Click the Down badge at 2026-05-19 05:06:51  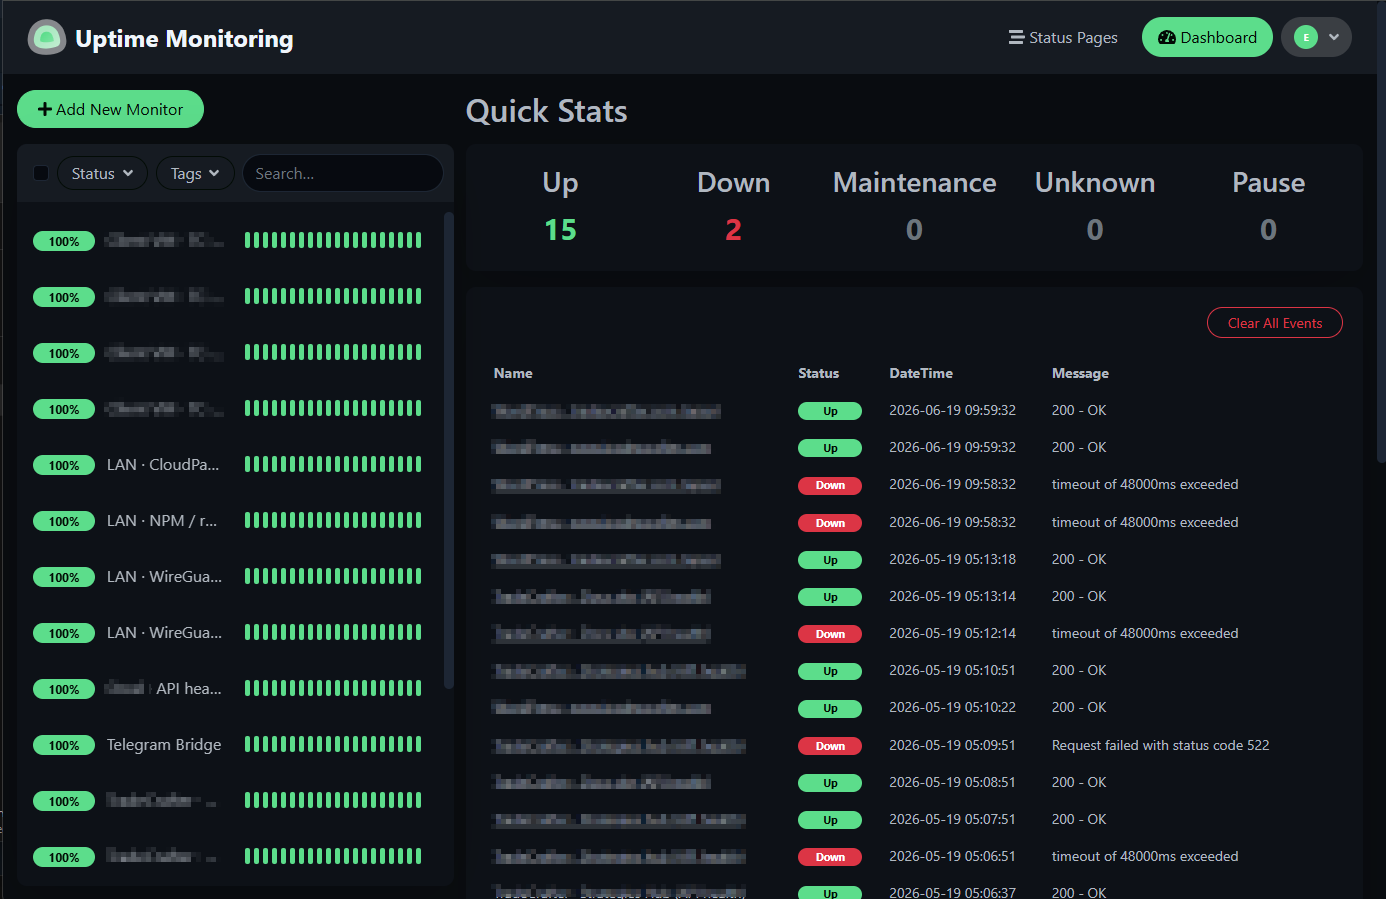tap(830, 857)
